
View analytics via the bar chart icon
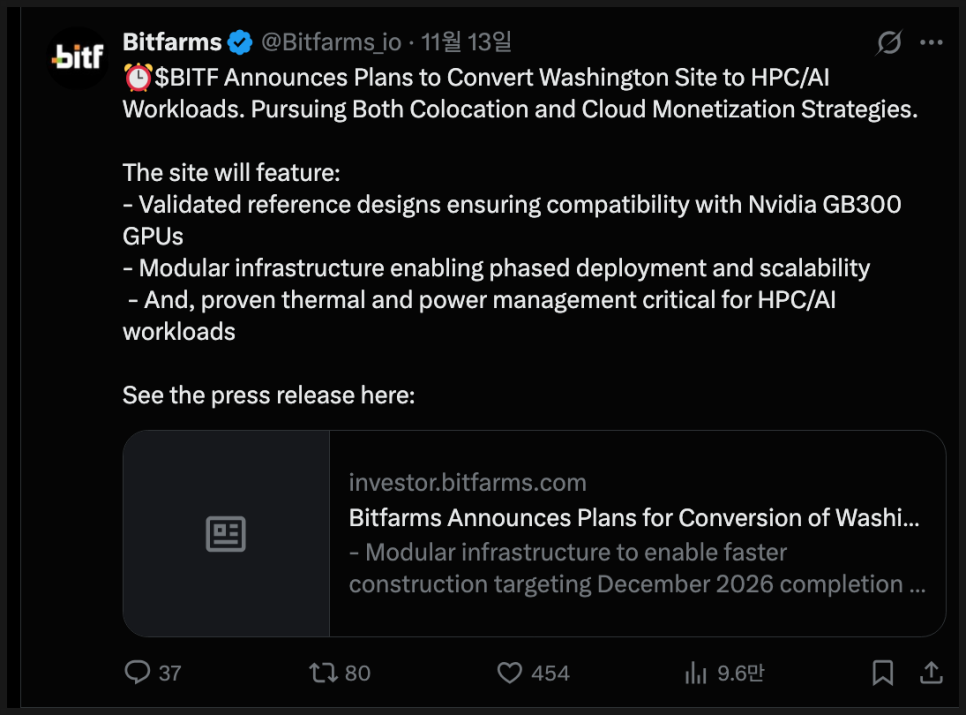[x=696, y=673]
